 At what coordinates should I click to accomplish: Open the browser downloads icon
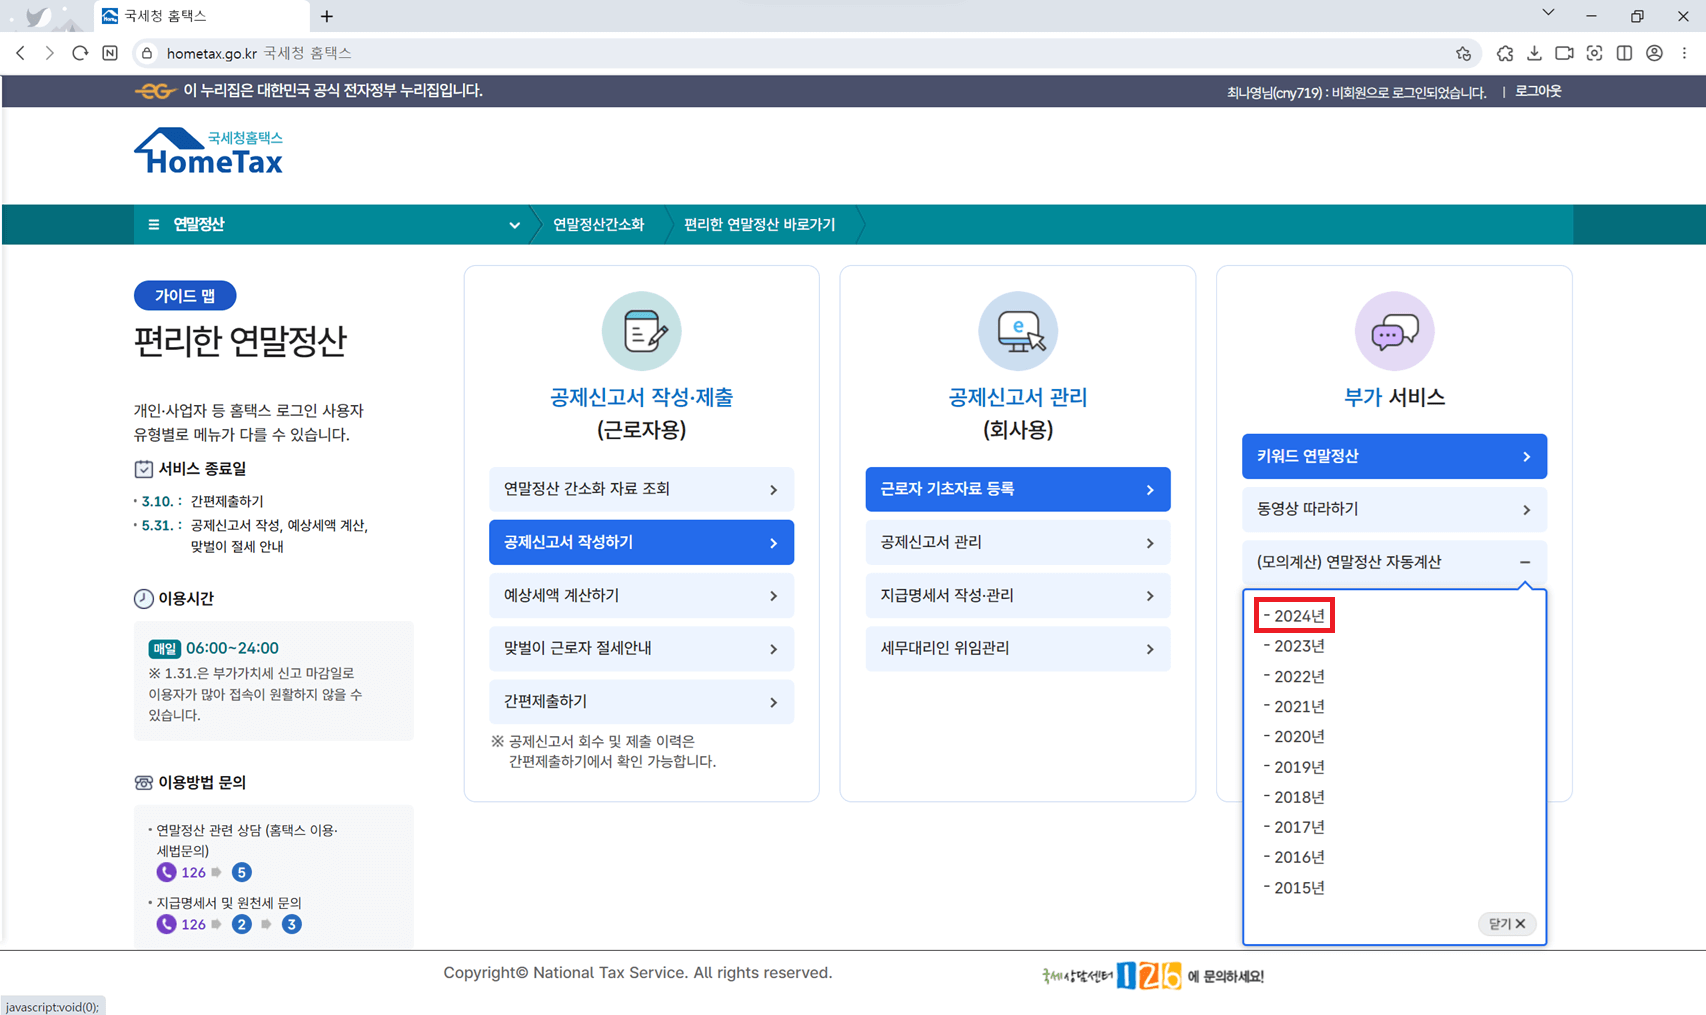1534,53
